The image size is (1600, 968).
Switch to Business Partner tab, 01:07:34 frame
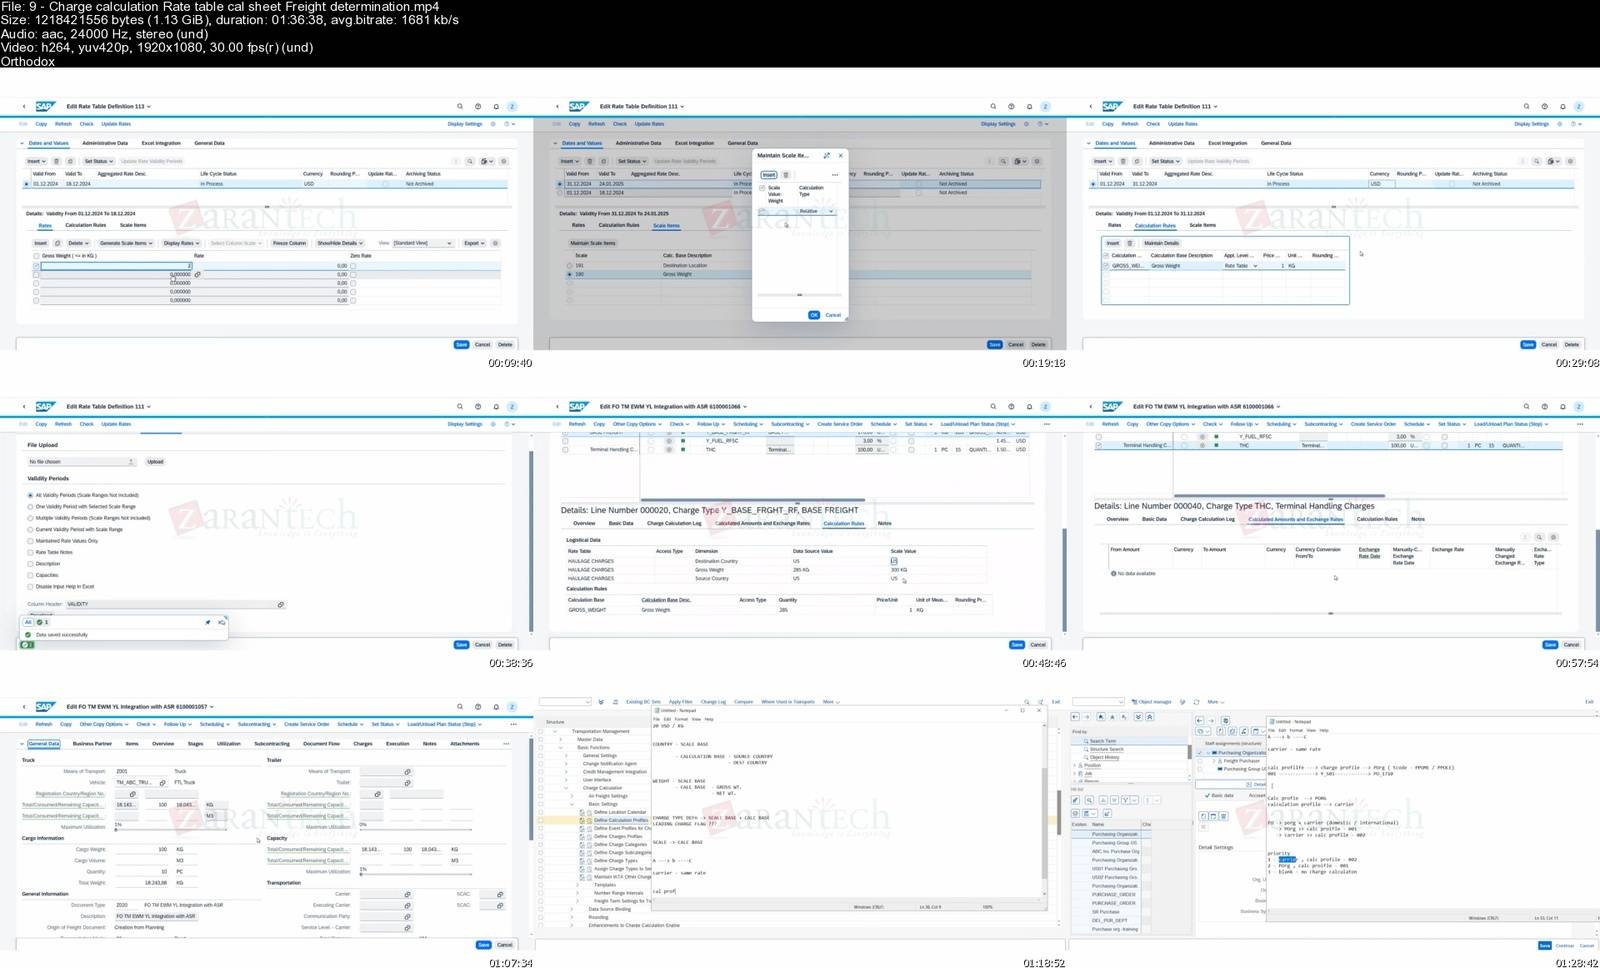92,743
